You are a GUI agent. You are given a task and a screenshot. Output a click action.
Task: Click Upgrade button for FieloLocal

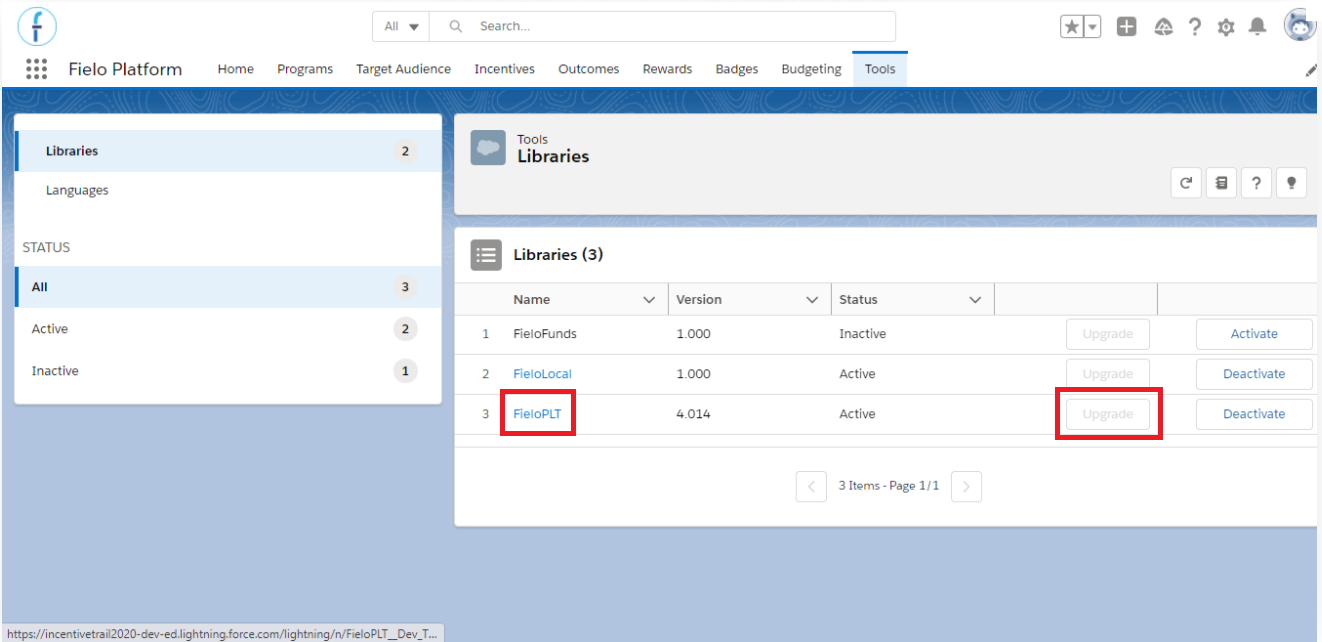[1107, 374]
